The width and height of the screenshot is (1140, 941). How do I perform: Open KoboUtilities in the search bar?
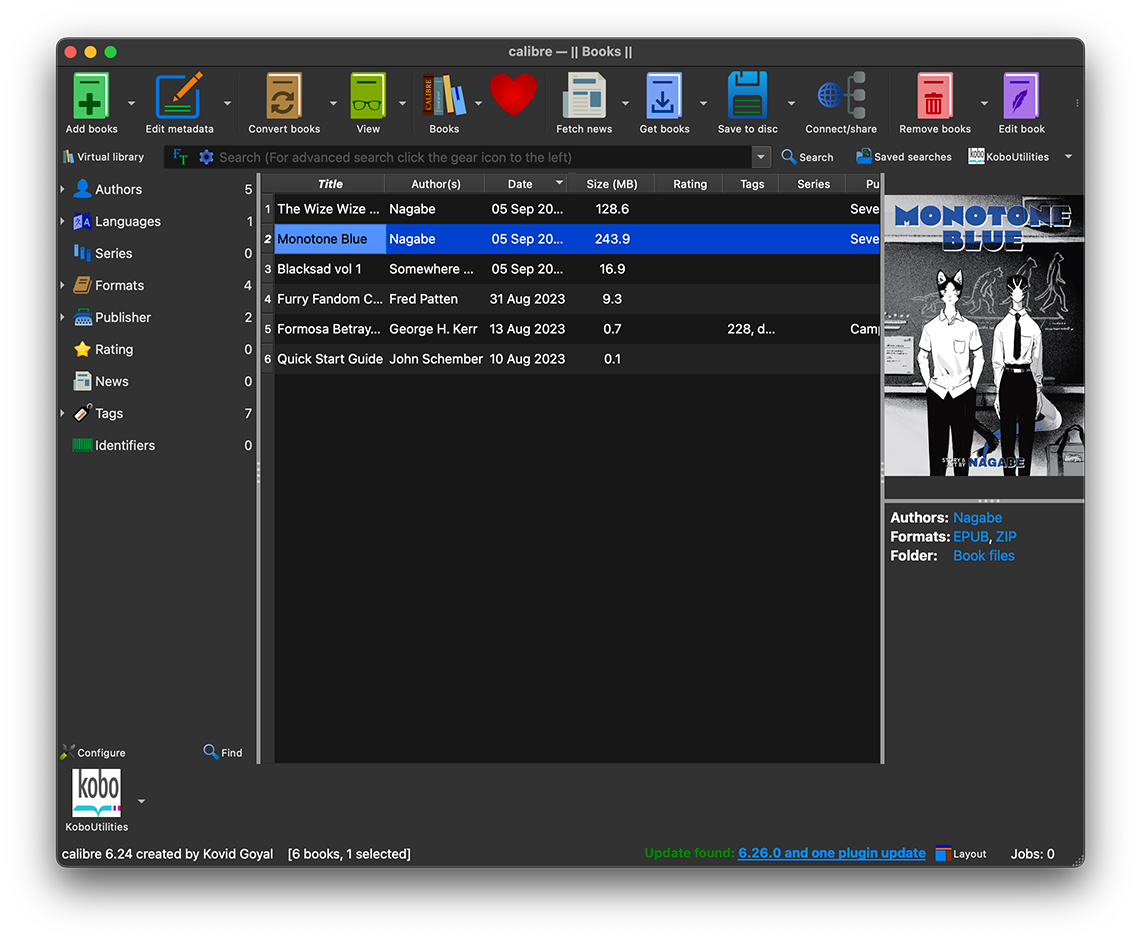click(x=1009, y=156)
